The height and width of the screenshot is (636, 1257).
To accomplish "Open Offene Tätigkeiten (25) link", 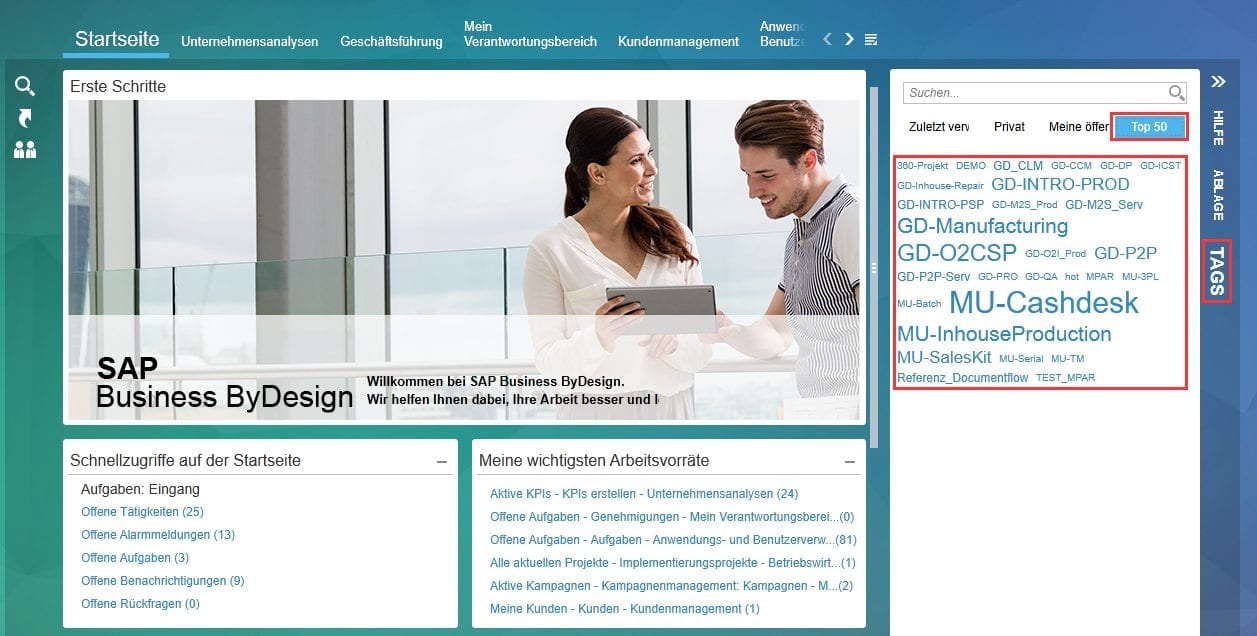I will tap(142, 512).
